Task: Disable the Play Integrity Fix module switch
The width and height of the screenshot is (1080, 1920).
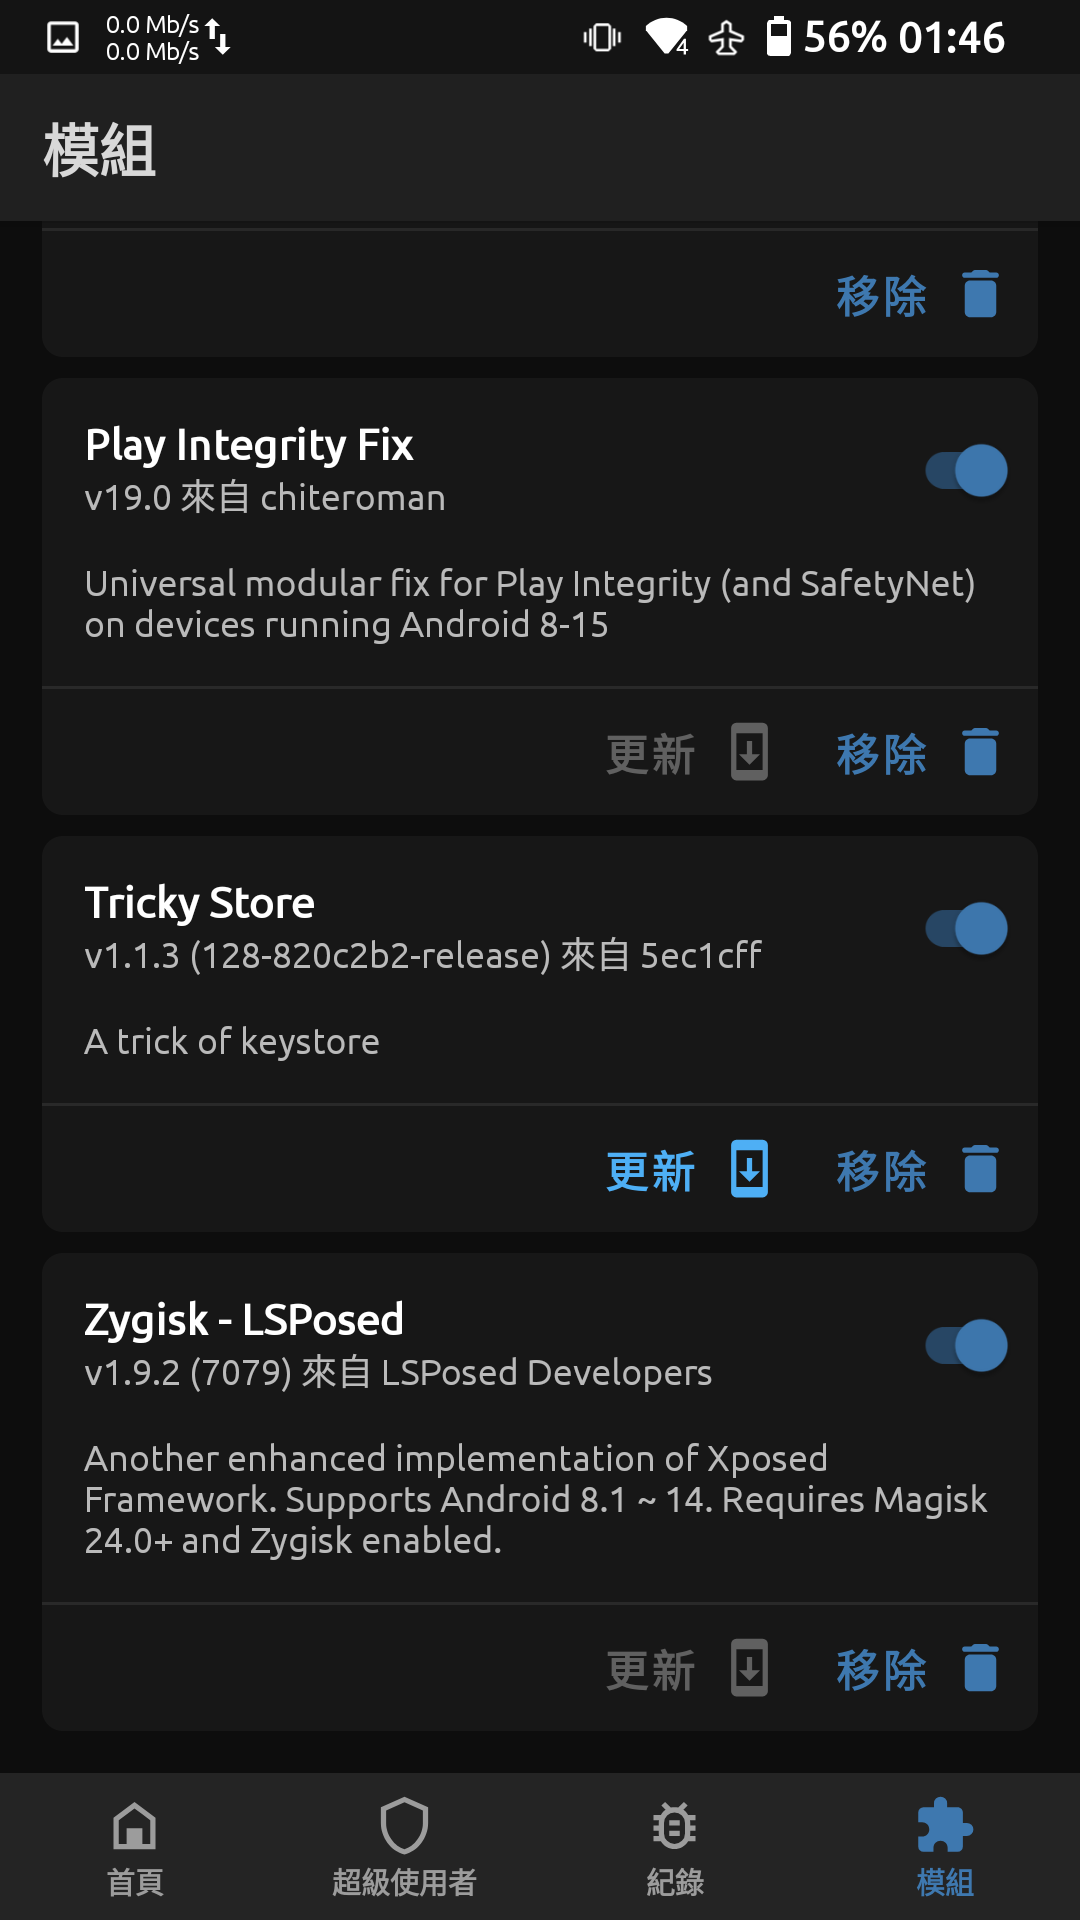Action: [x=966, y=470]
